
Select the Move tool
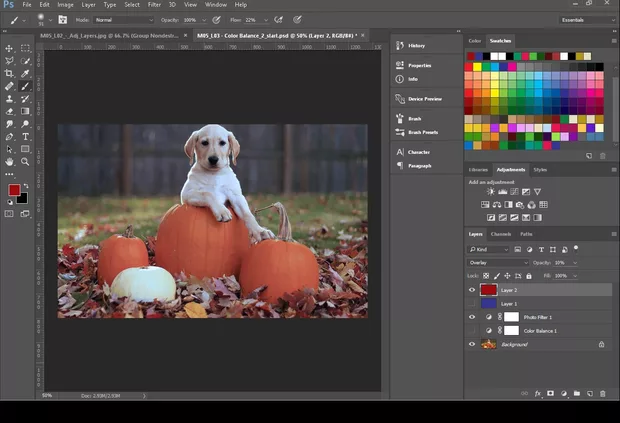[9, 48]
